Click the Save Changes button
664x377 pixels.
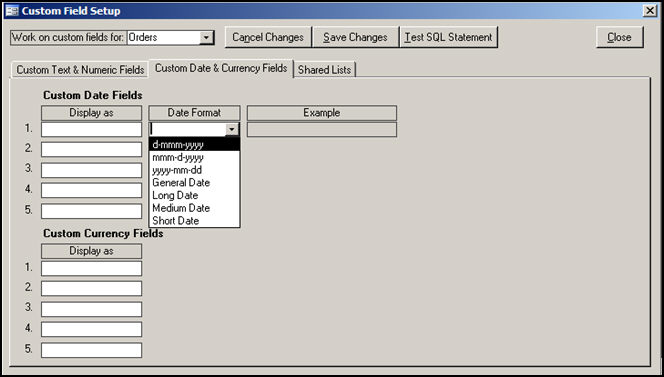(x=356, y=37)
